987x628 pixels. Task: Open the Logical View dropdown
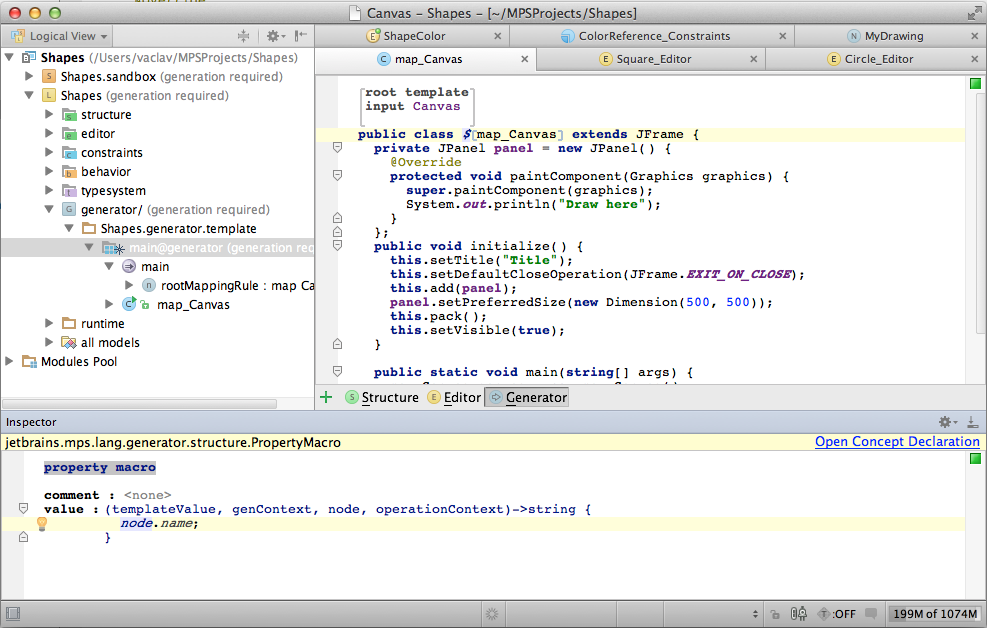62,36
